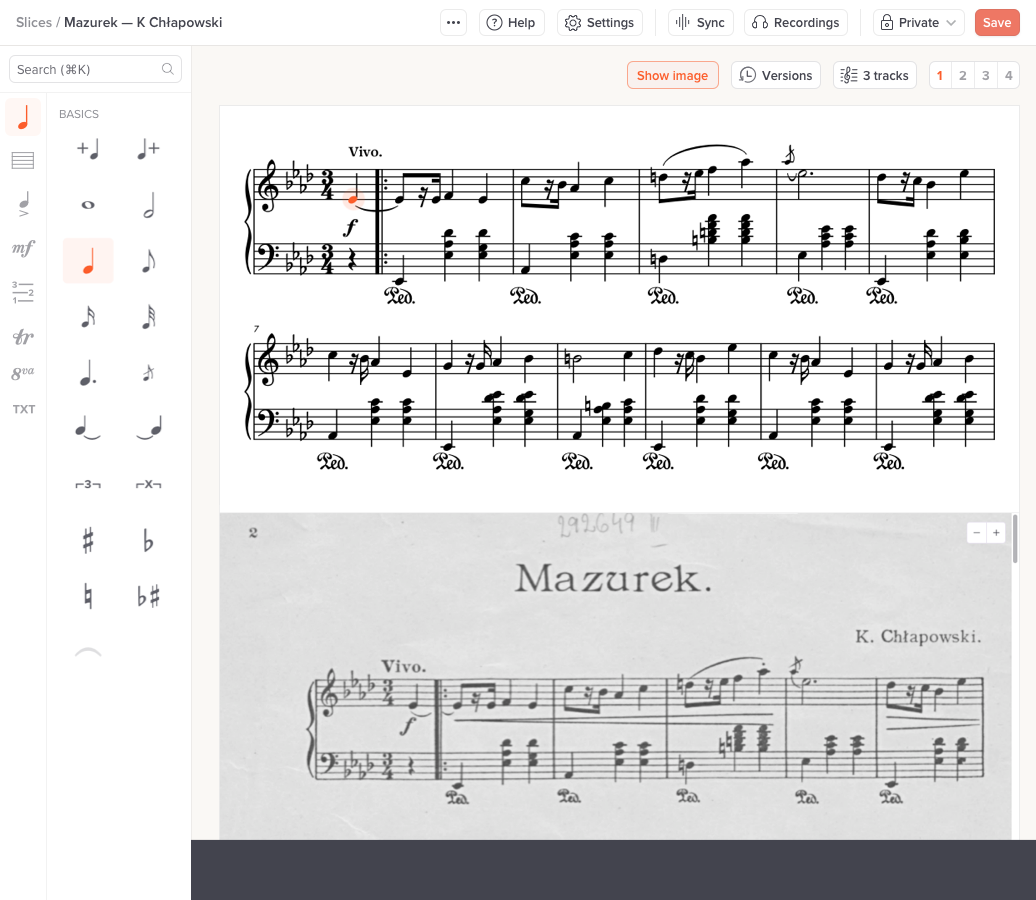Select the eighth note duration
Viewport: 1036px width, 900px height.
point(148,260)
